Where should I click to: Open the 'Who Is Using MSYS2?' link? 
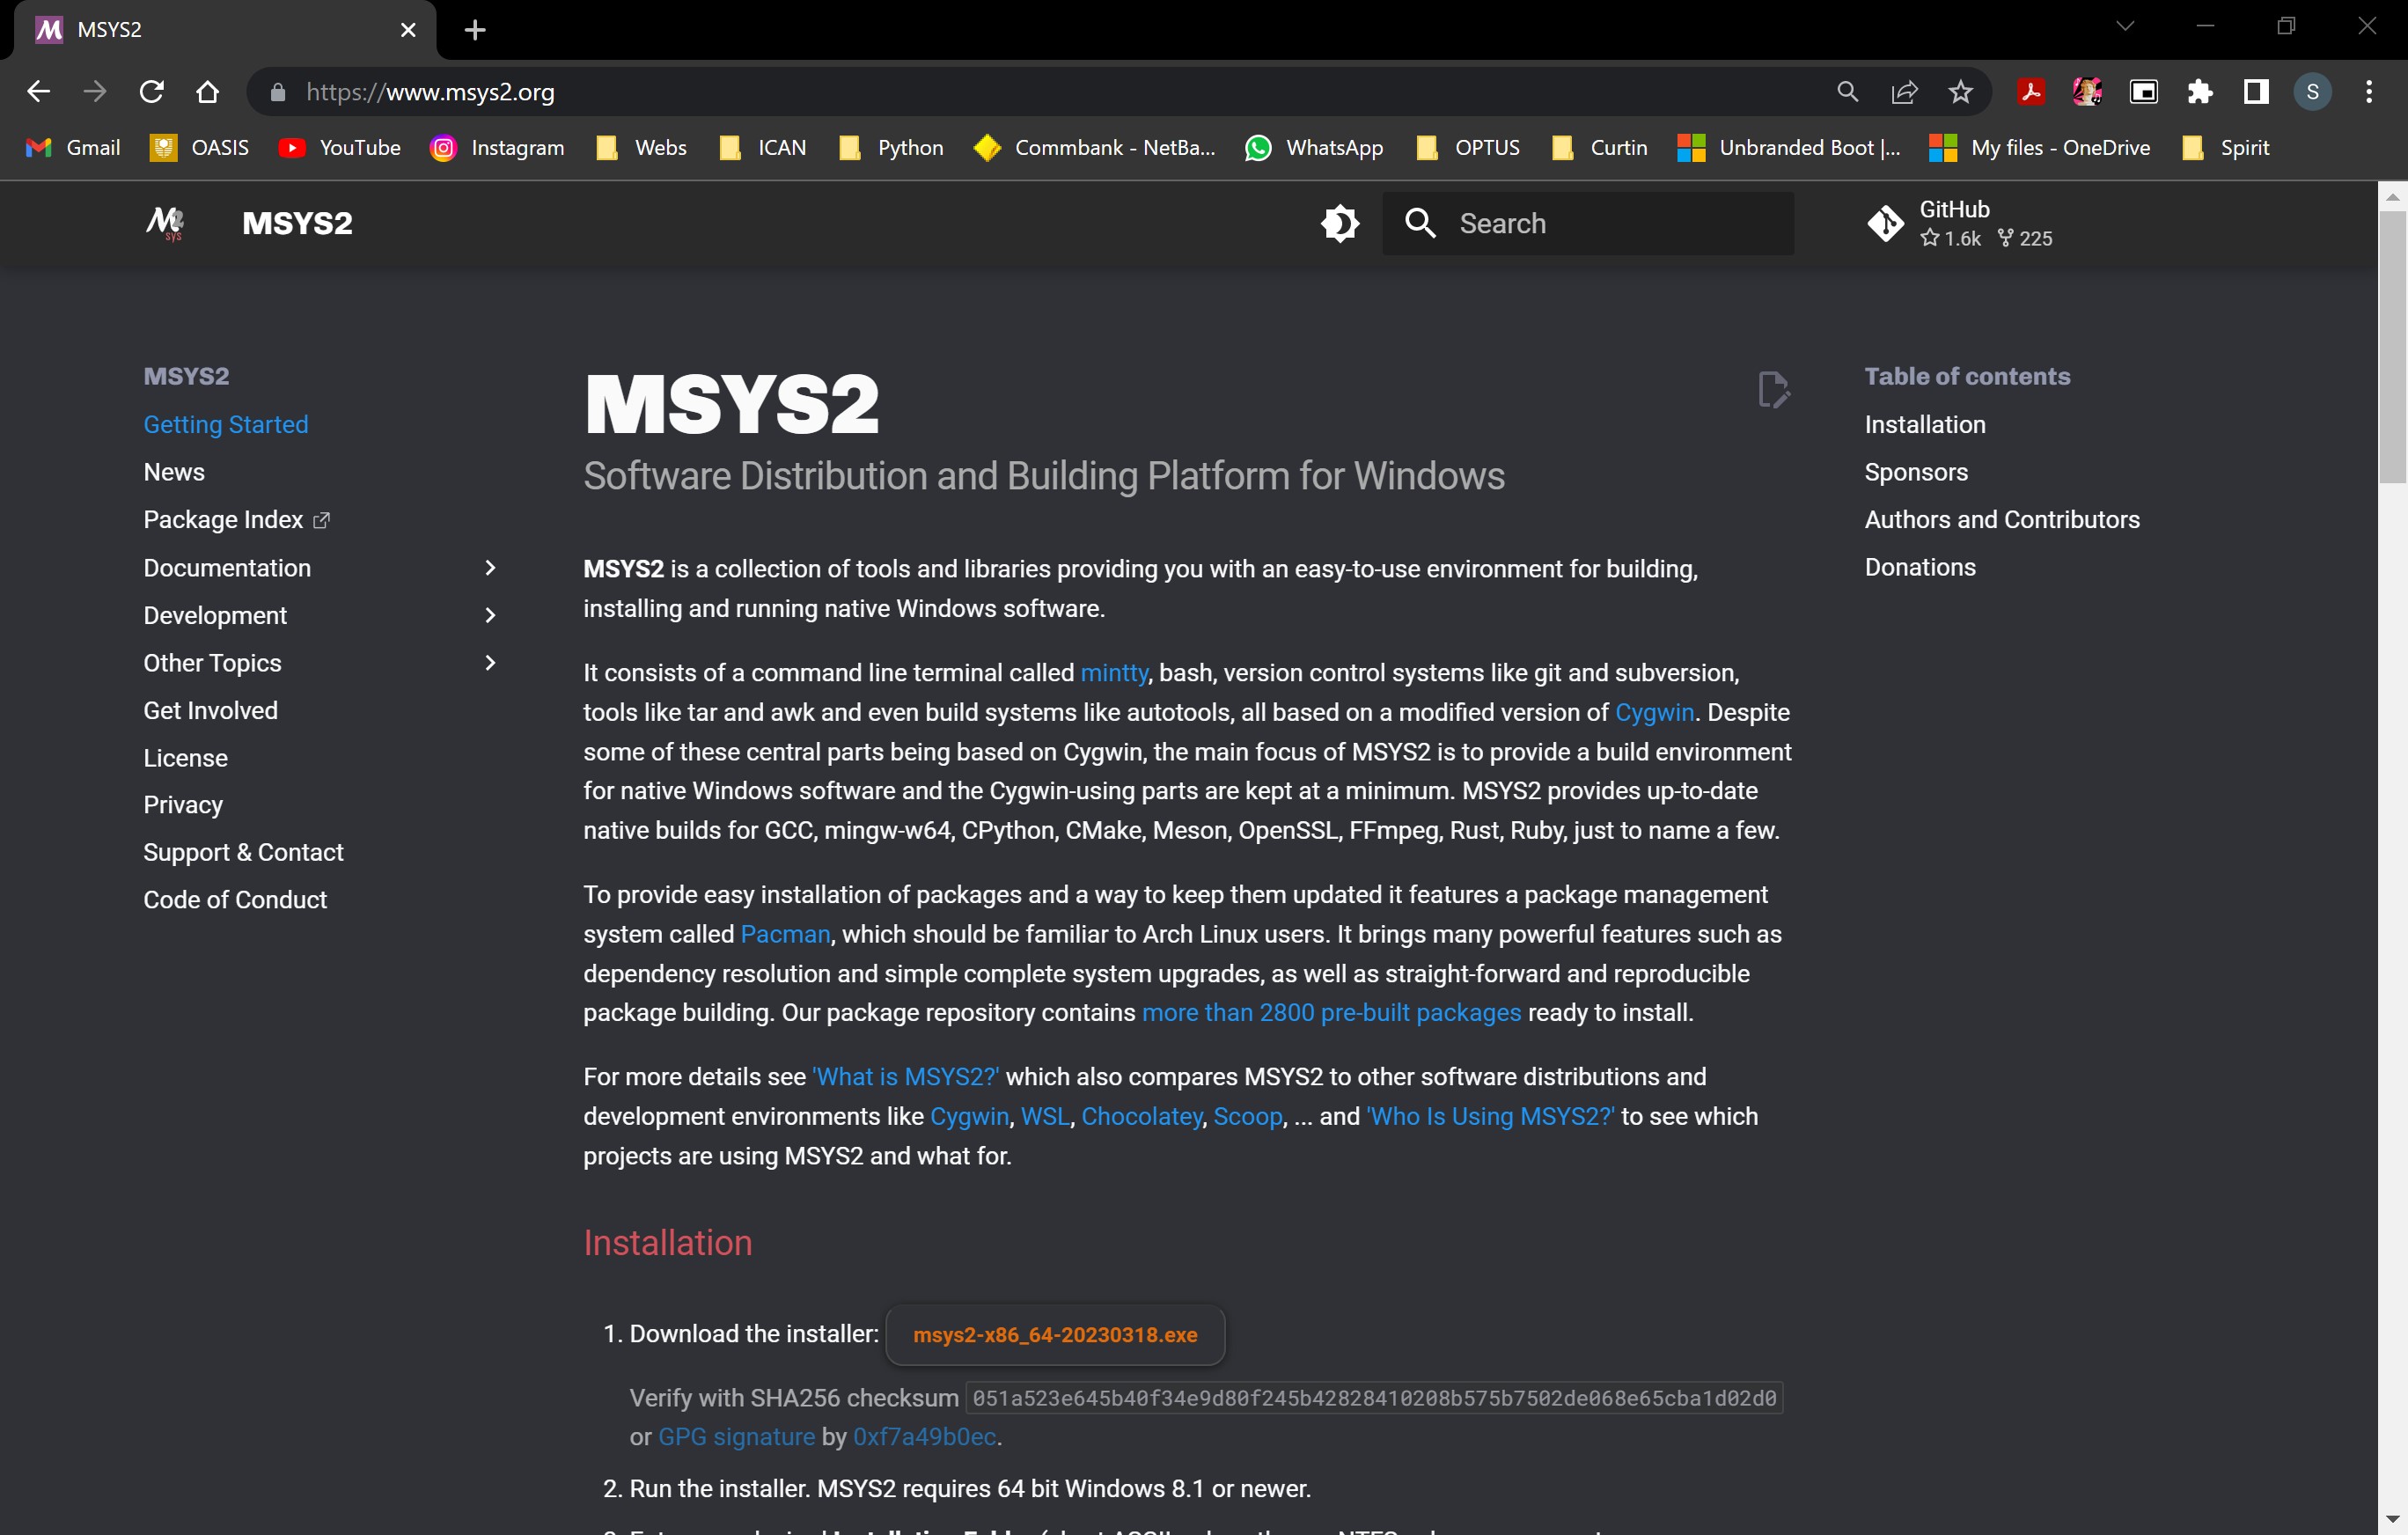tap(1490, 1116)
